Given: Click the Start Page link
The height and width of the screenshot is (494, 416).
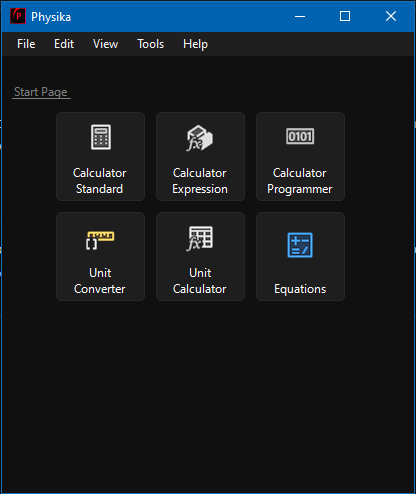Looking at the screenshot, I should coord(41,92).
